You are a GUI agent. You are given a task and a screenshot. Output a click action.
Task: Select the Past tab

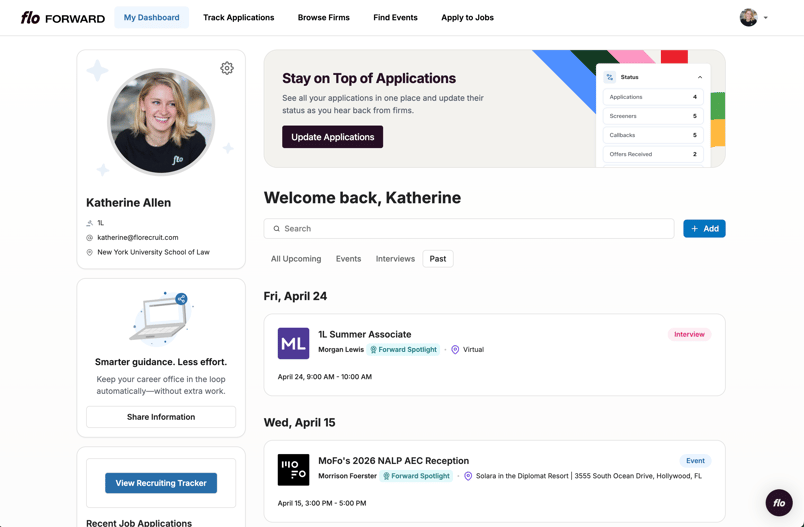coord(437,259)
